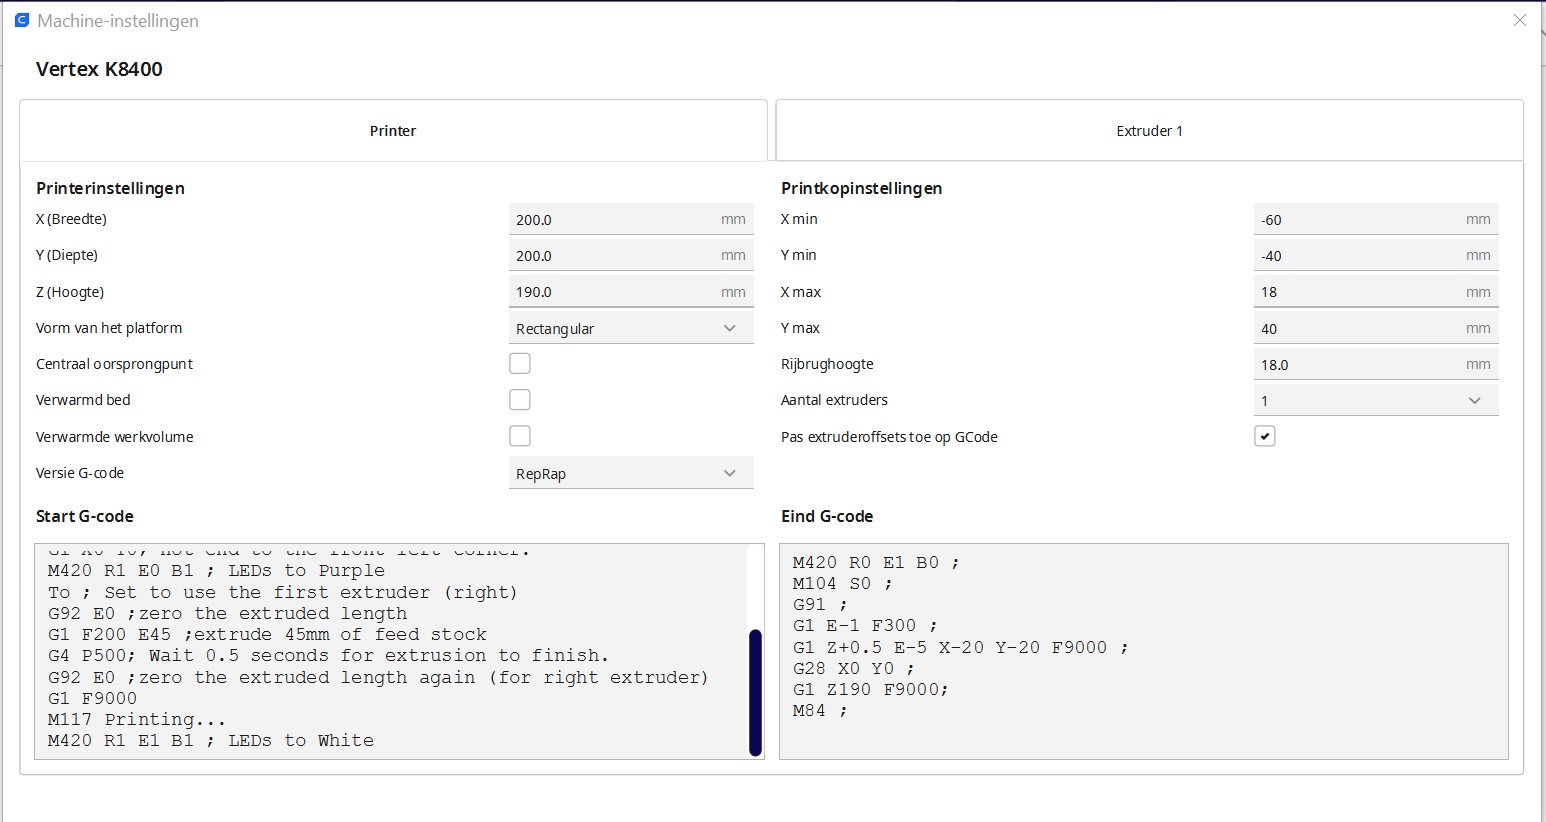The height and width of the screenshot is (822, 1546).
Task: Click the Start G-code scrollbar thumb
Action: click(x=755, y=692)
